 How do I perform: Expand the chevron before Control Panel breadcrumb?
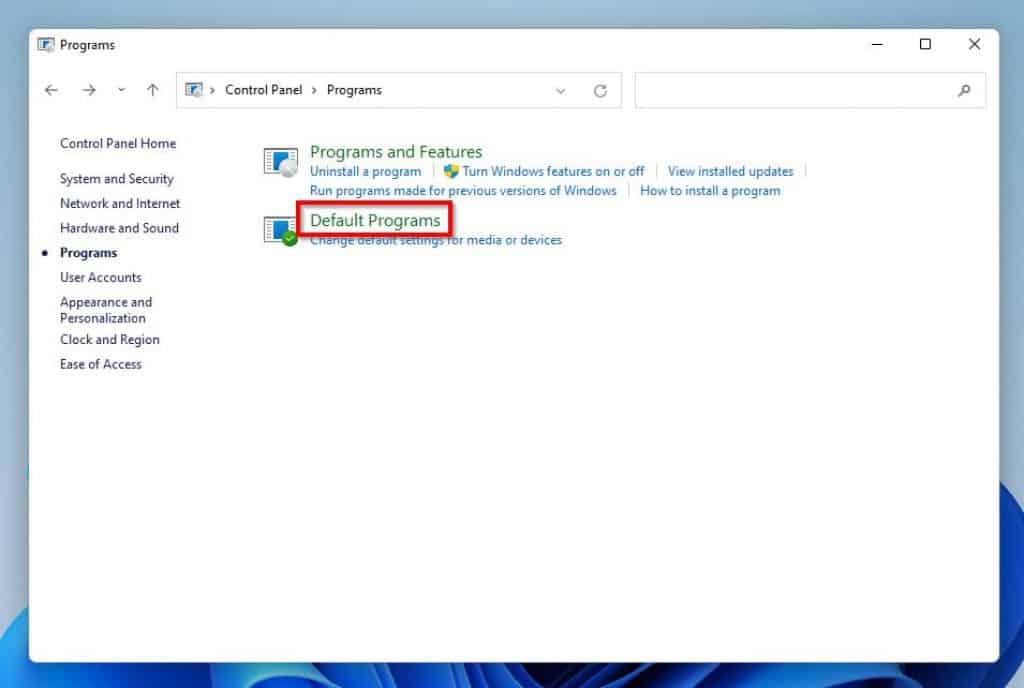click(212, 90)
